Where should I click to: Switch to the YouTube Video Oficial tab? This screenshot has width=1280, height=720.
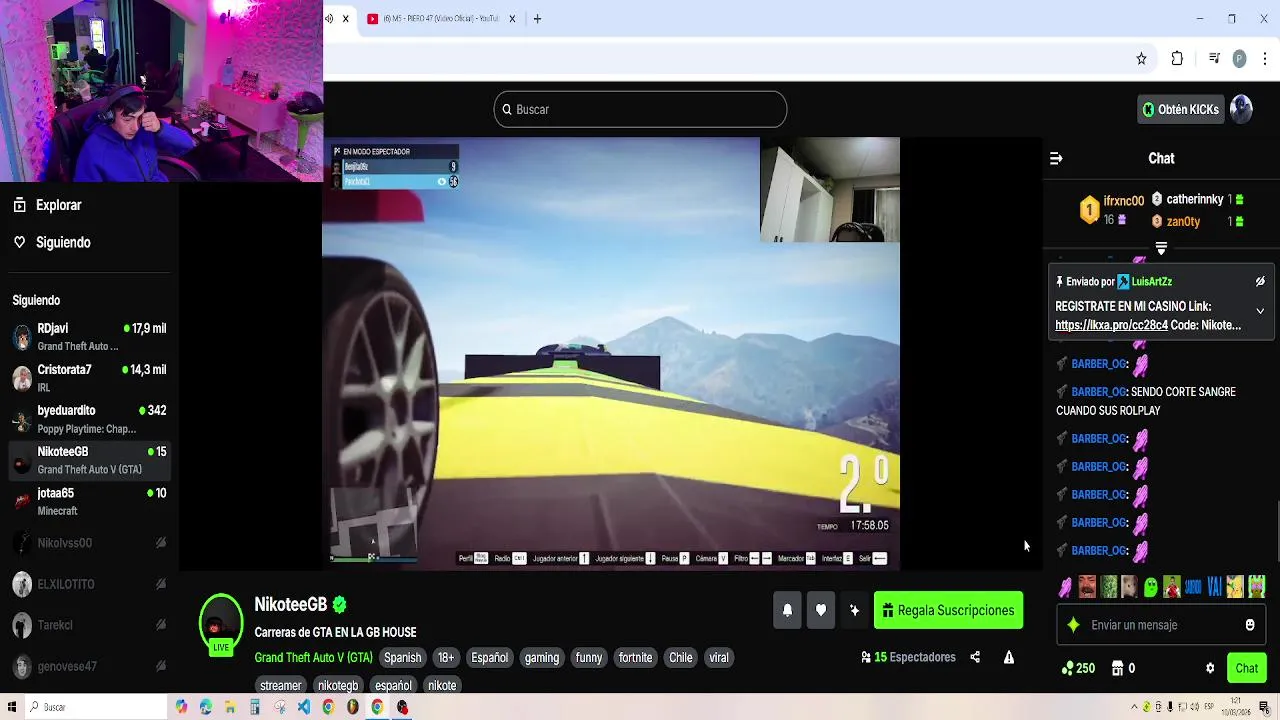441,19
